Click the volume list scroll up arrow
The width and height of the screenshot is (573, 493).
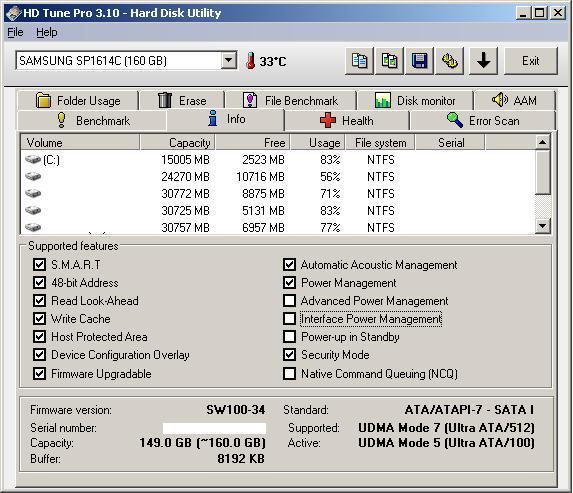[542, 142]
